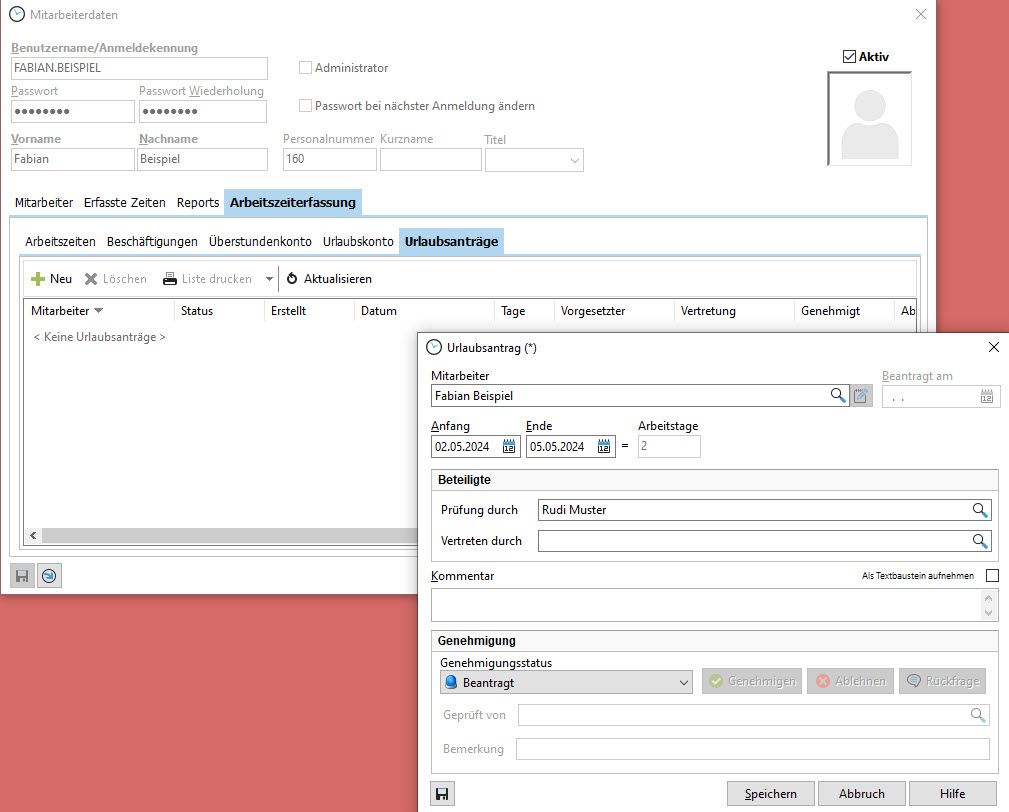Click the search icon for Prüfung durch
The width and height of the screenshot is (1009, 812).
tap(980, 510)
